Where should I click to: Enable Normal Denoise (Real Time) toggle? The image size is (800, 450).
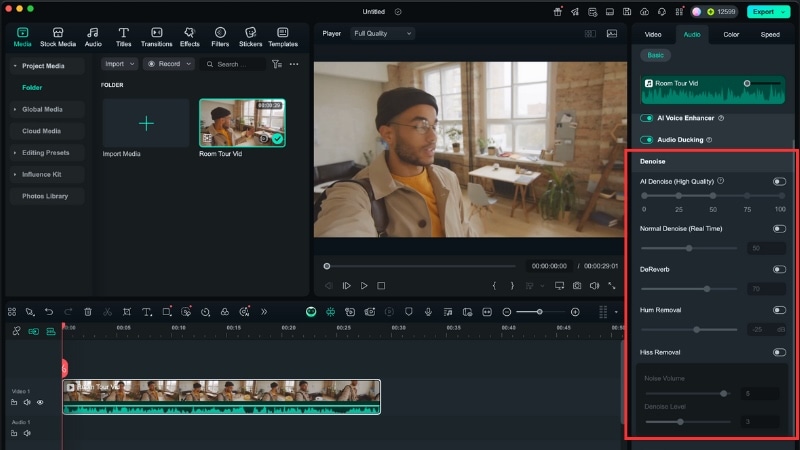coord(779,229)
